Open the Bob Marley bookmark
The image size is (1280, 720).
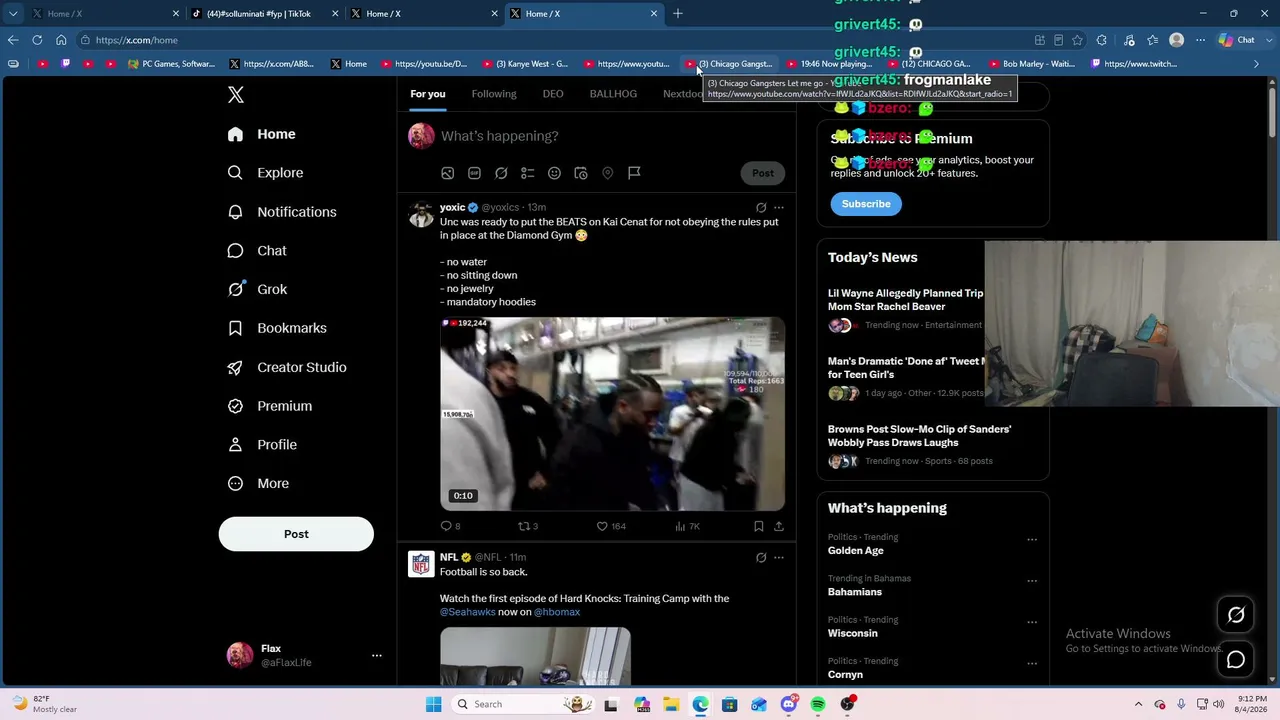click(x=1031, y=64)
